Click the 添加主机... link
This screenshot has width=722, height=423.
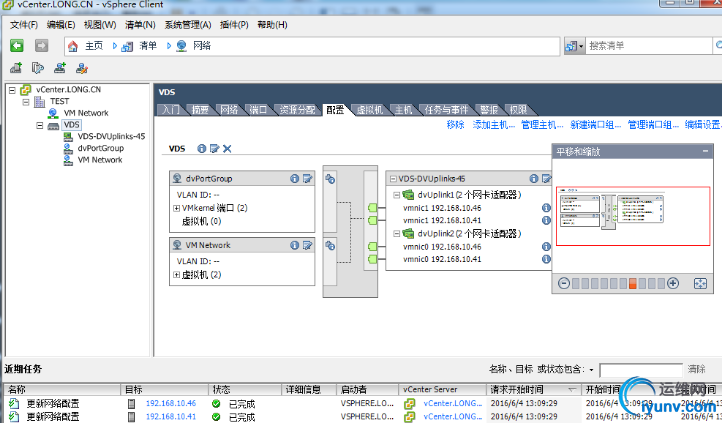pos(494,125)
